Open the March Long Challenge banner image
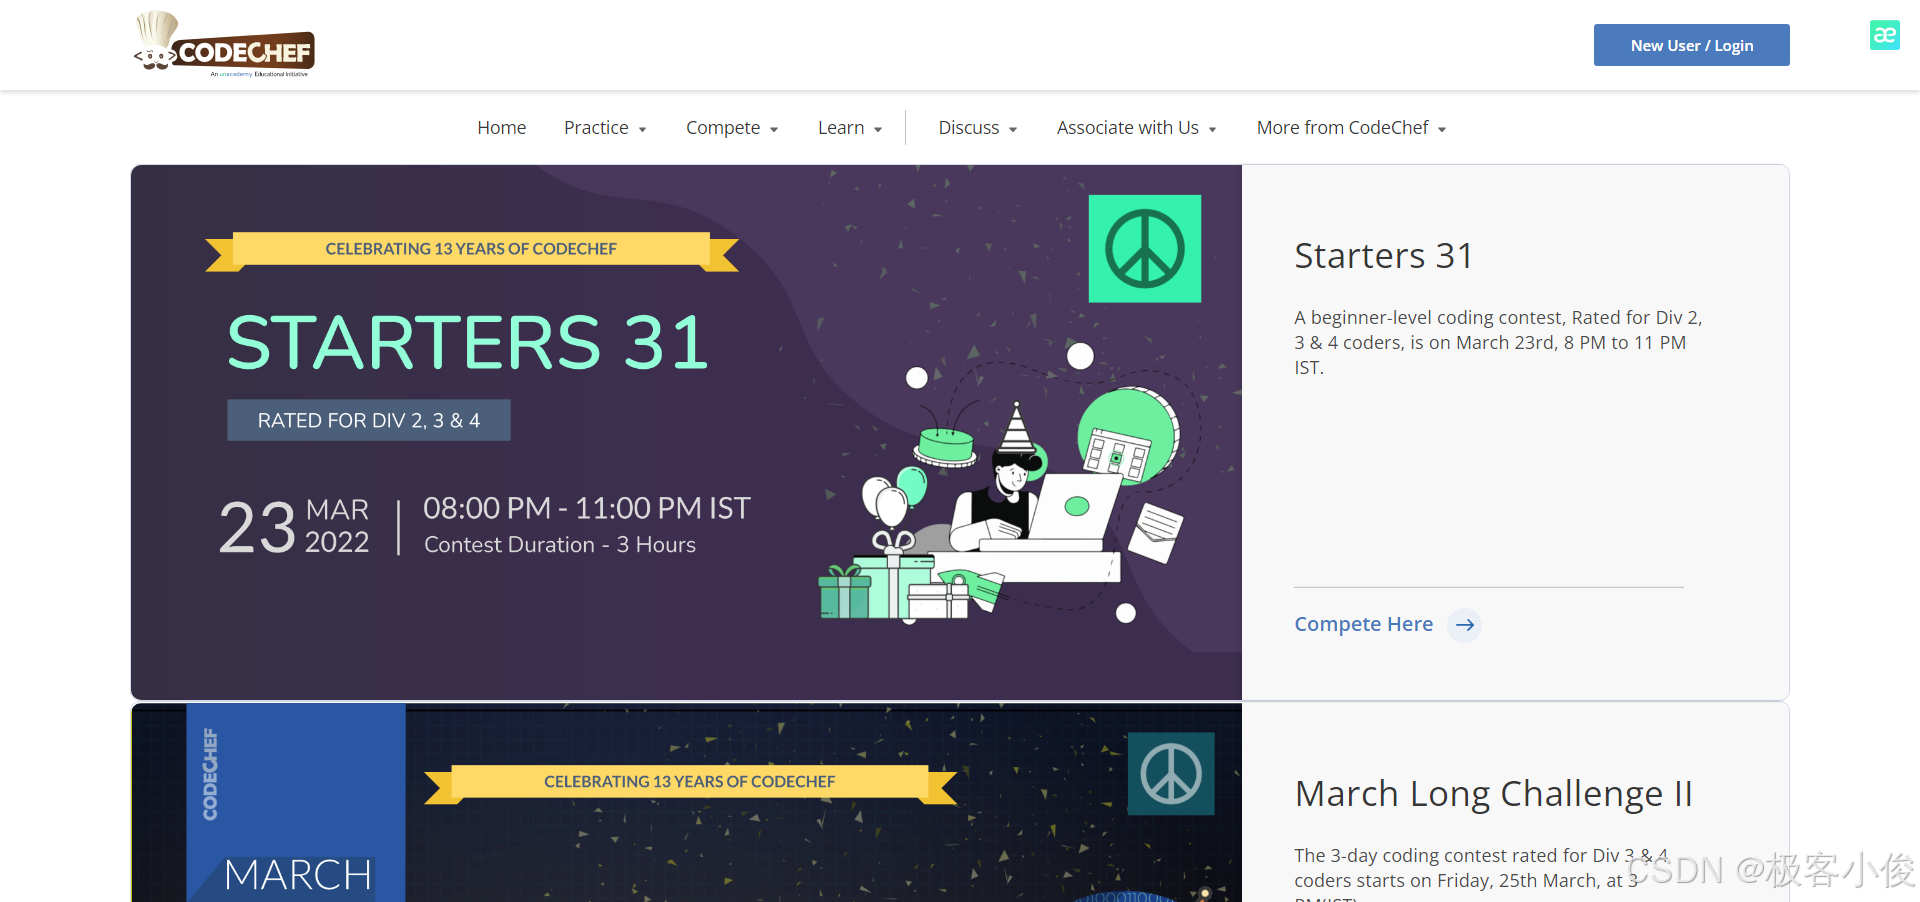The image size is (1920, 902). coord(686,803)
